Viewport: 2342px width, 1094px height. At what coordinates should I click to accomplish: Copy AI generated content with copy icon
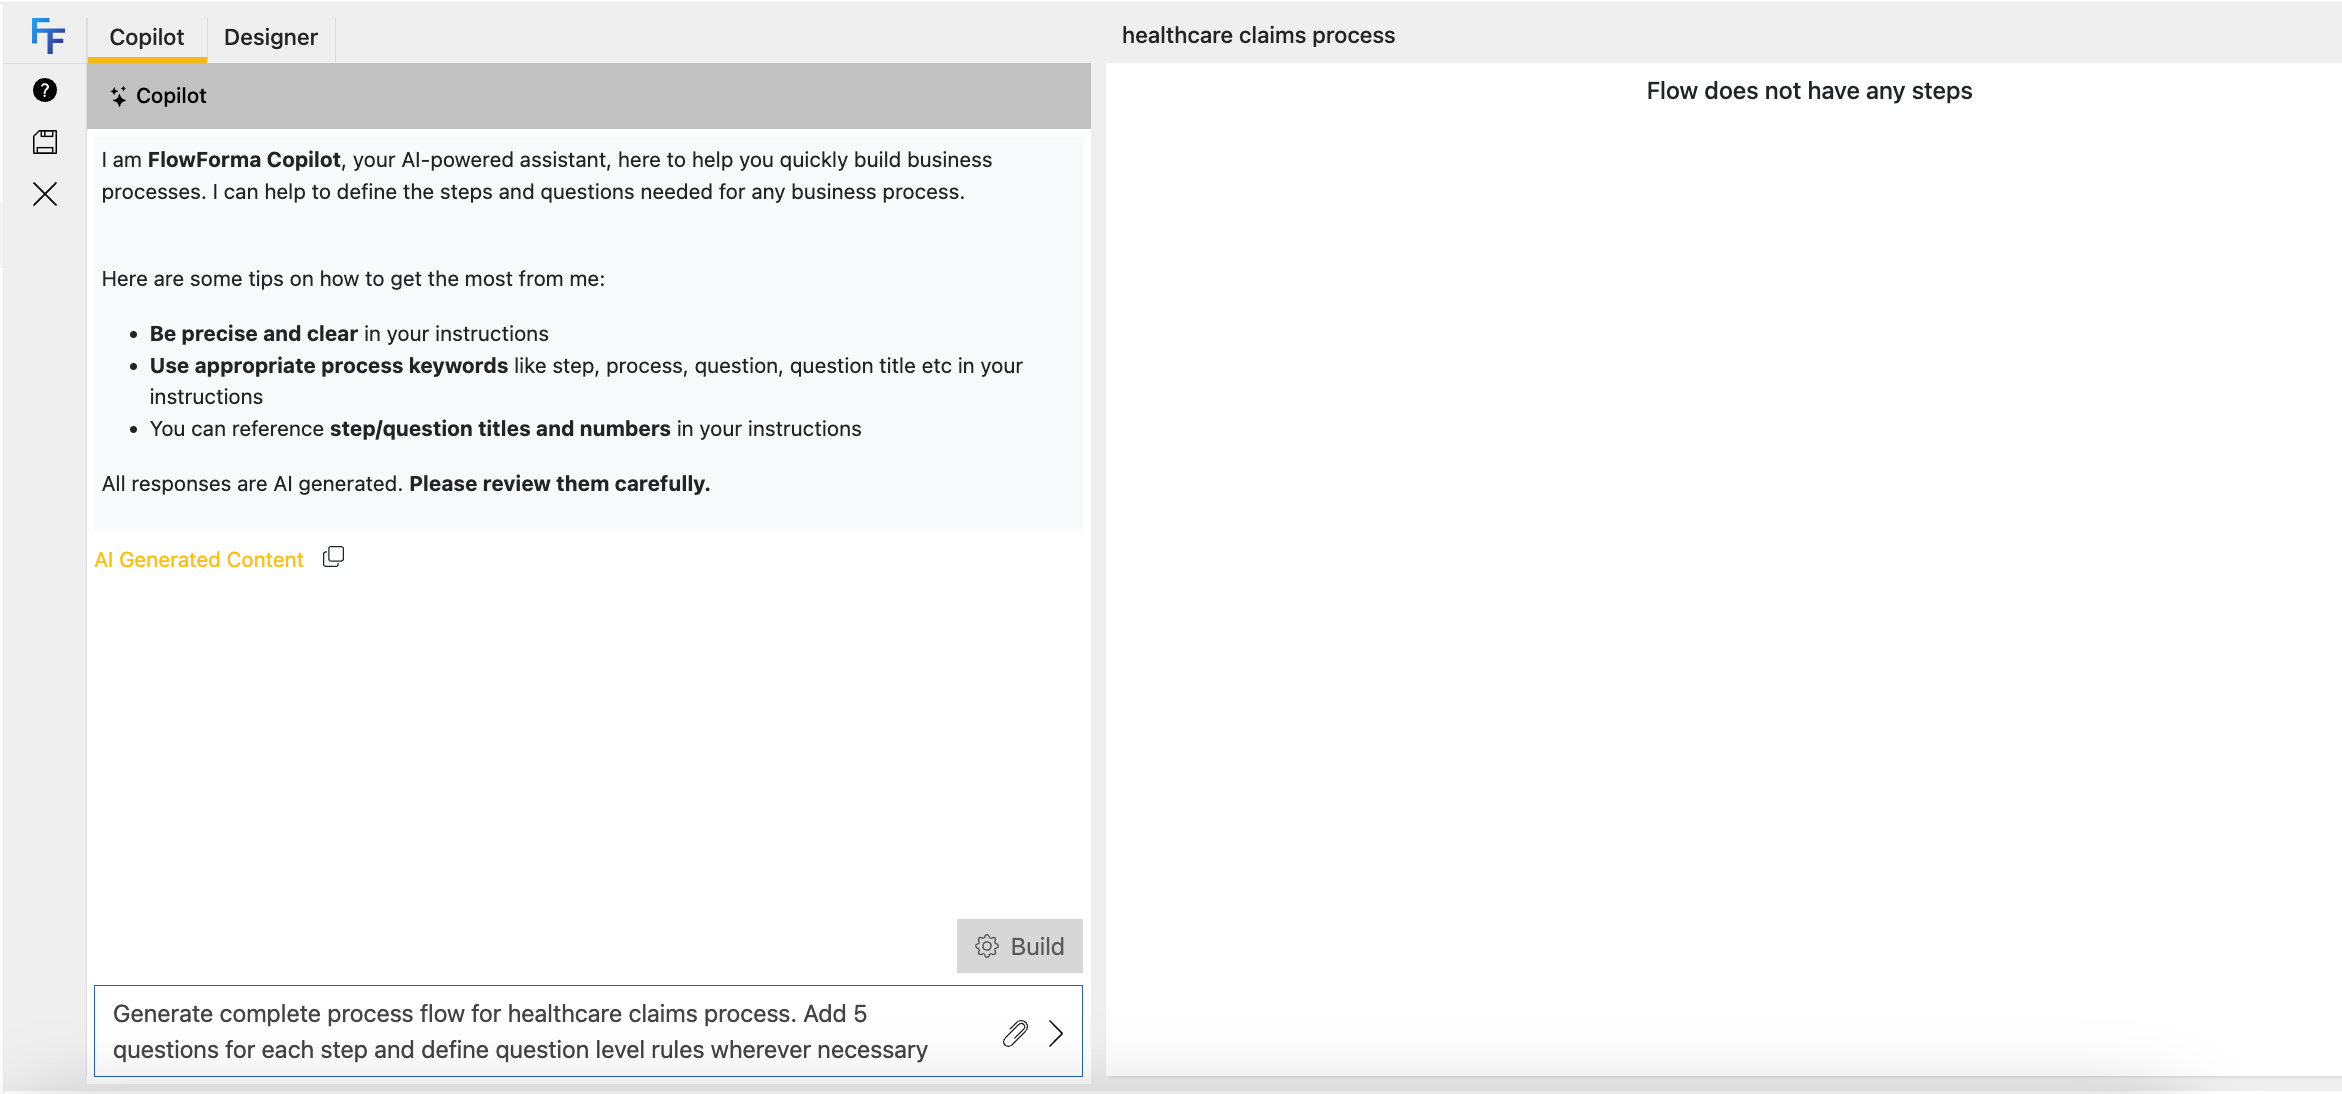click(334, 557)
